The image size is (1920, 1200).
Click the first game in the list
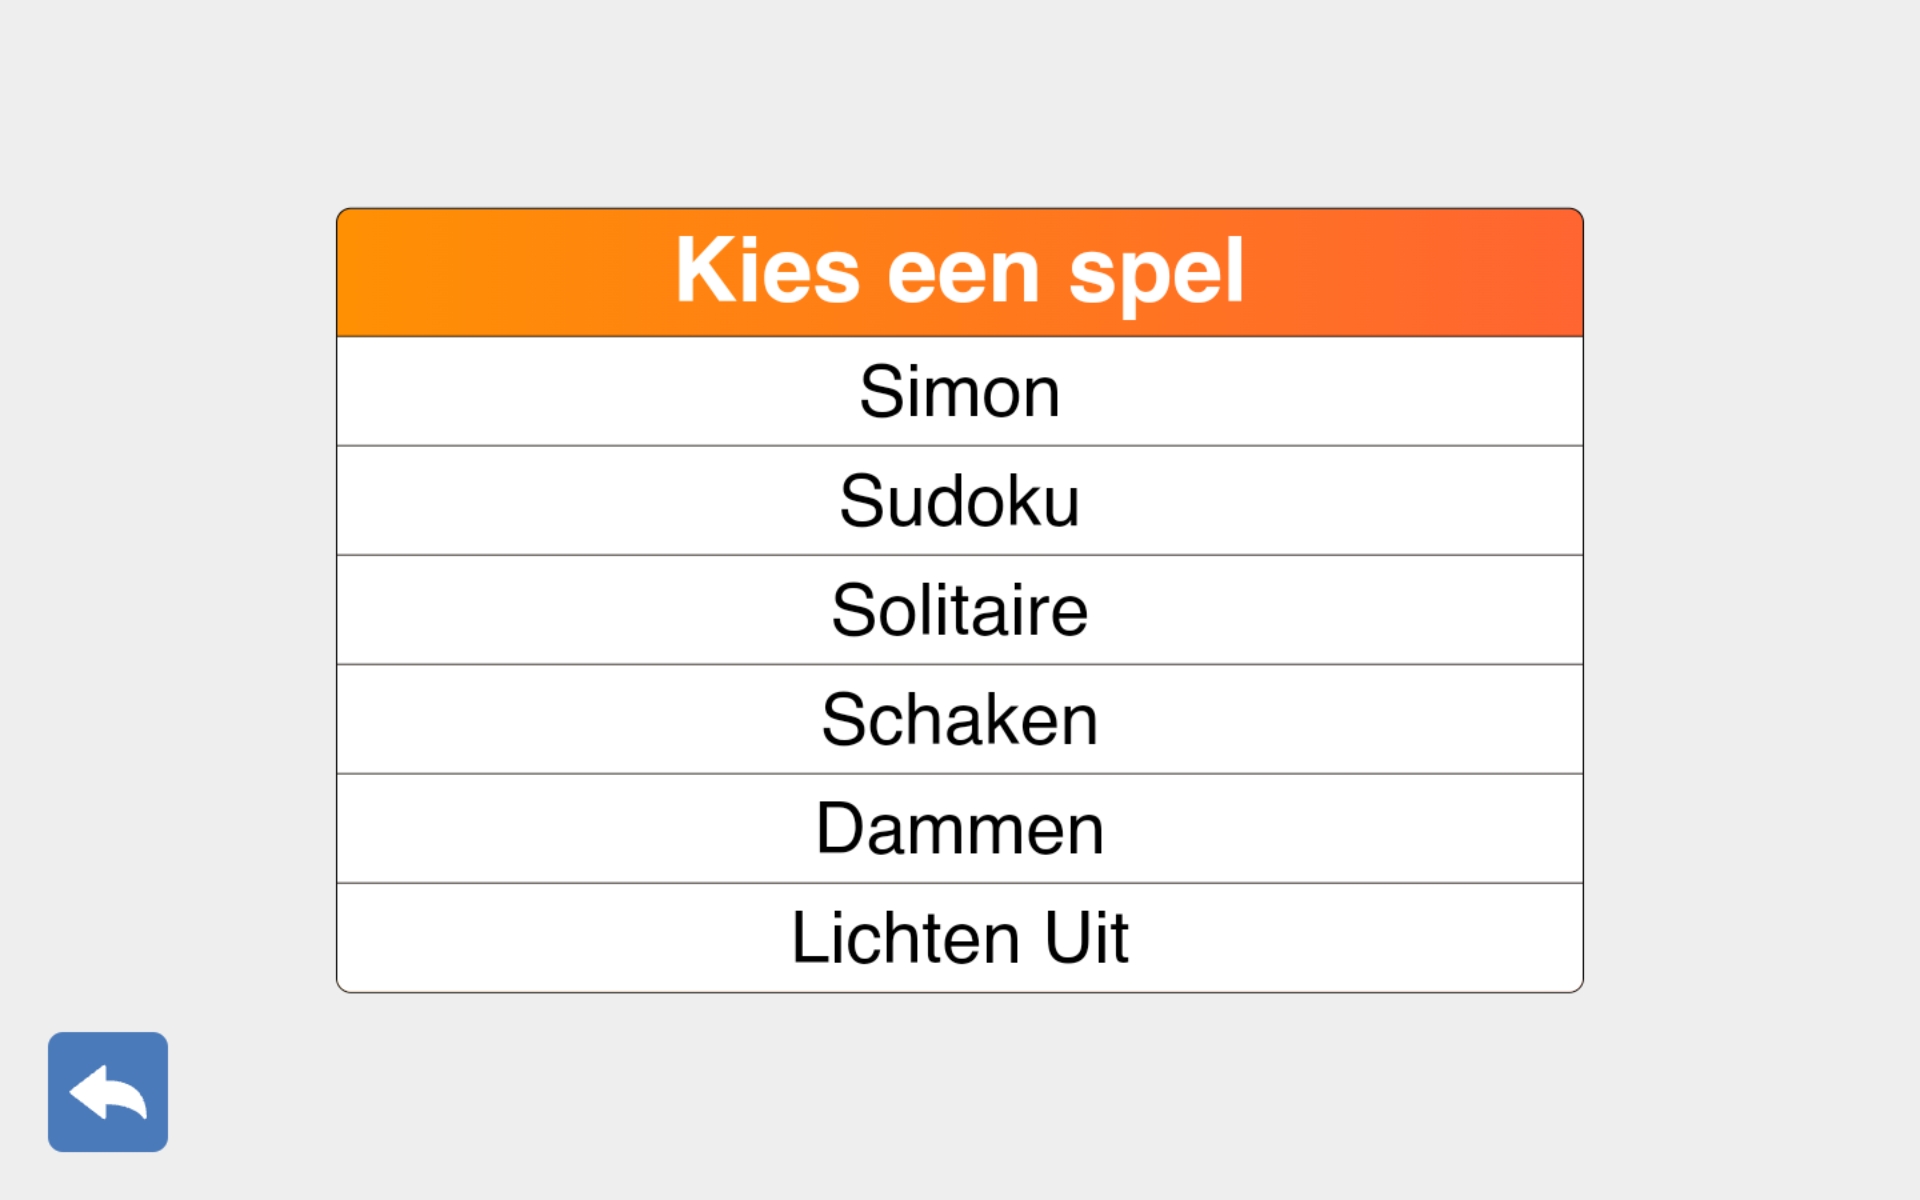[x=959, y=391]
